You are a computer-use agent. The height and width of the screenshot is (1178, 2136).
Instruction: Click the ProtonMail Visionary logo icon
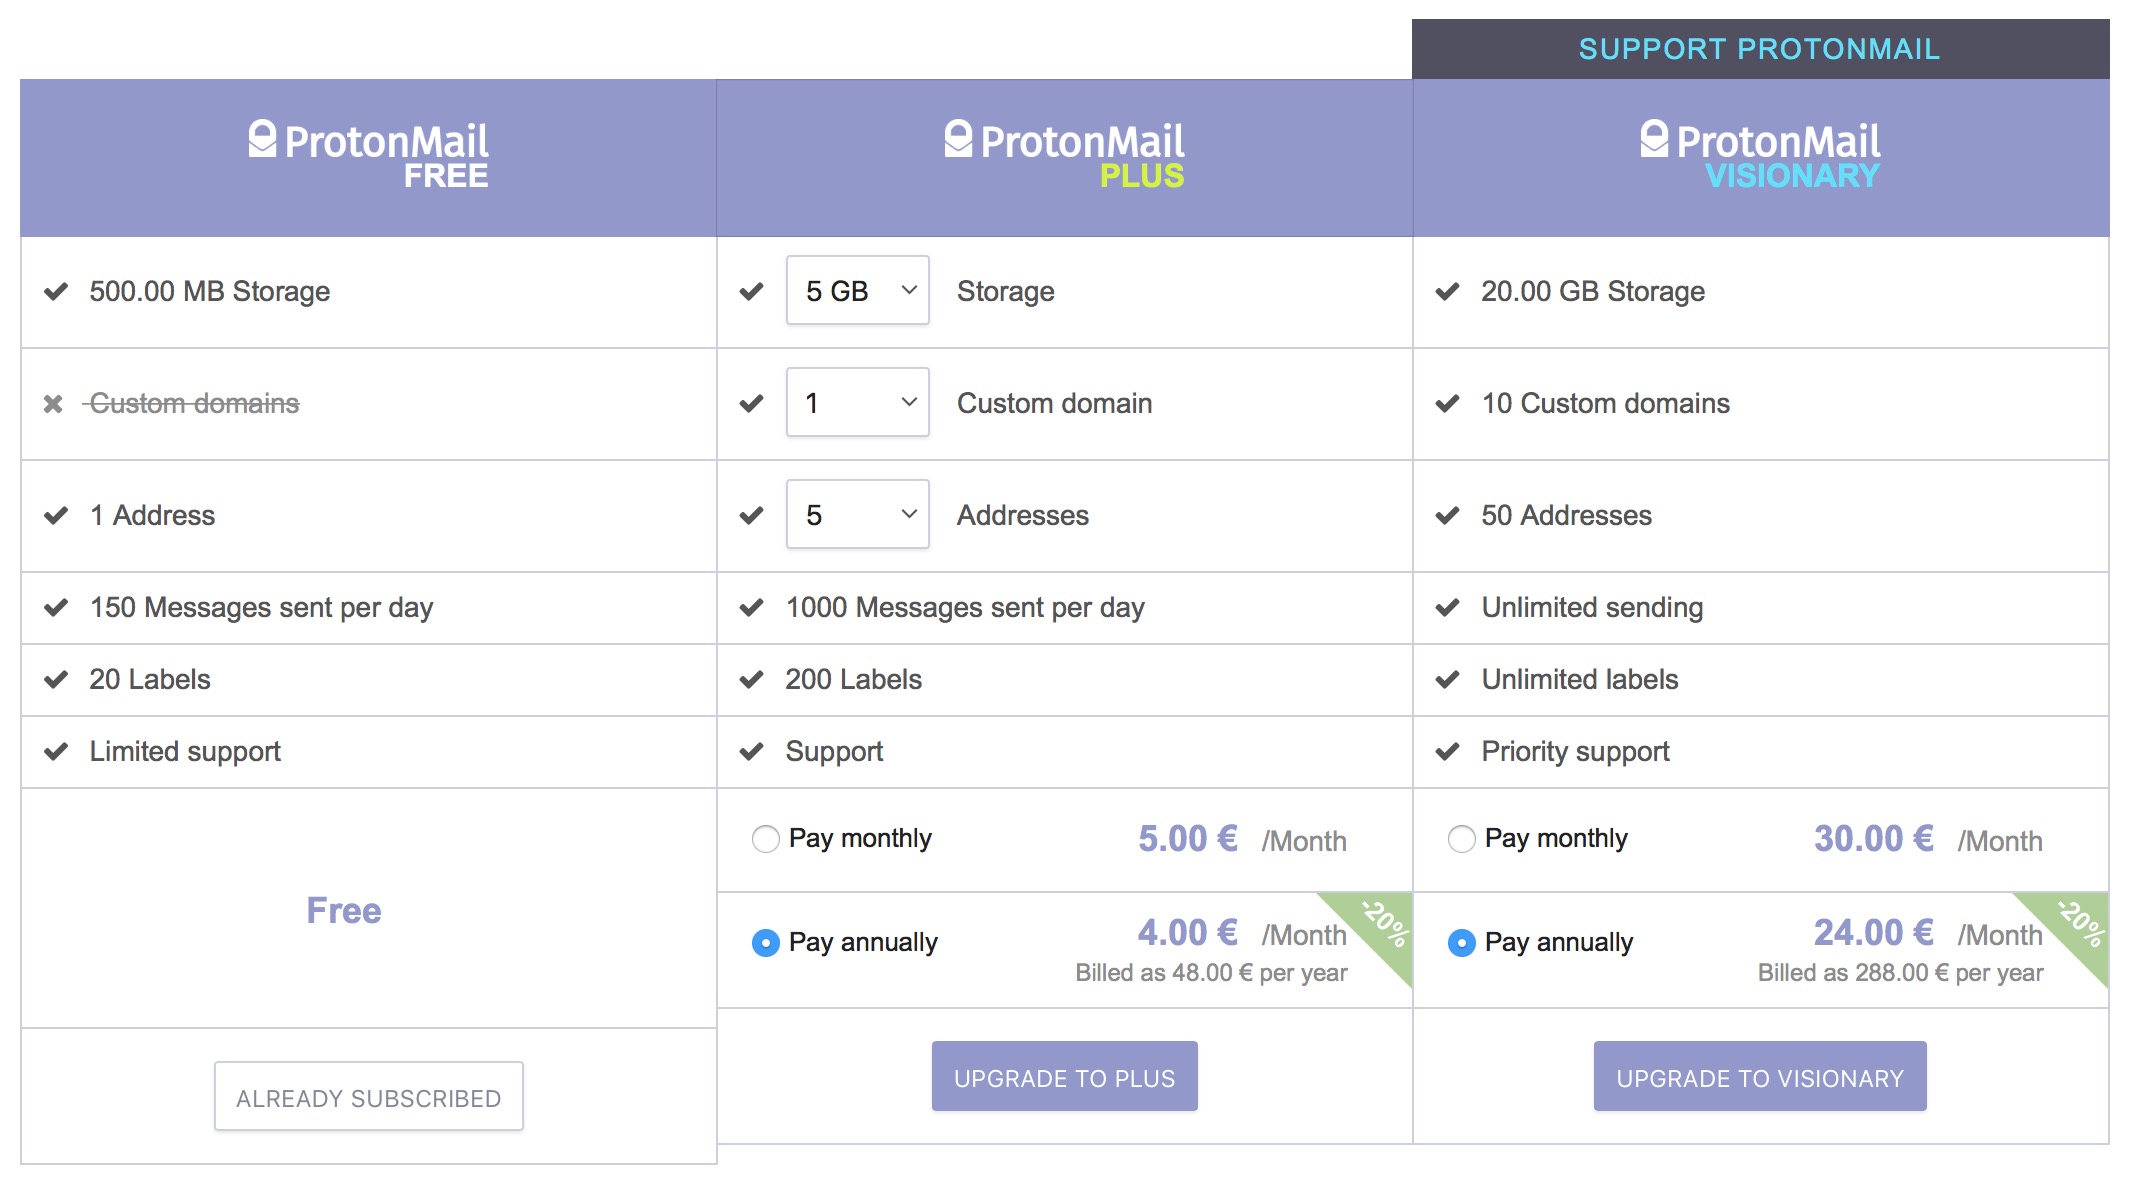point(1654,139)
